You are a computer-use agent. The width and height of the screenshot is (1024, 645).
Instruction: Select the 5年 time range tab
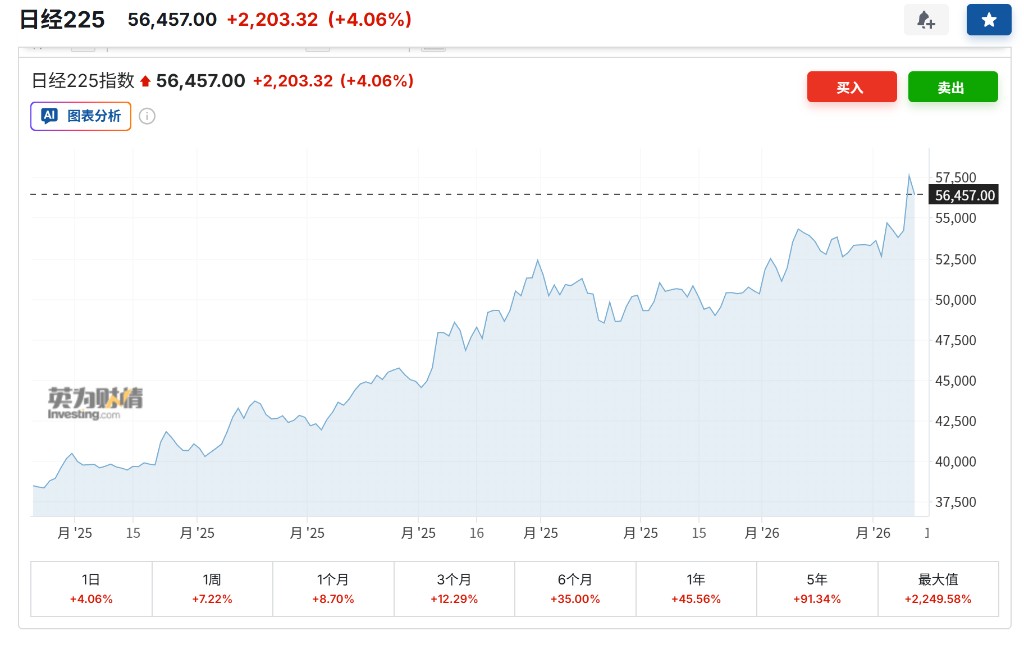tap(817, 588)
